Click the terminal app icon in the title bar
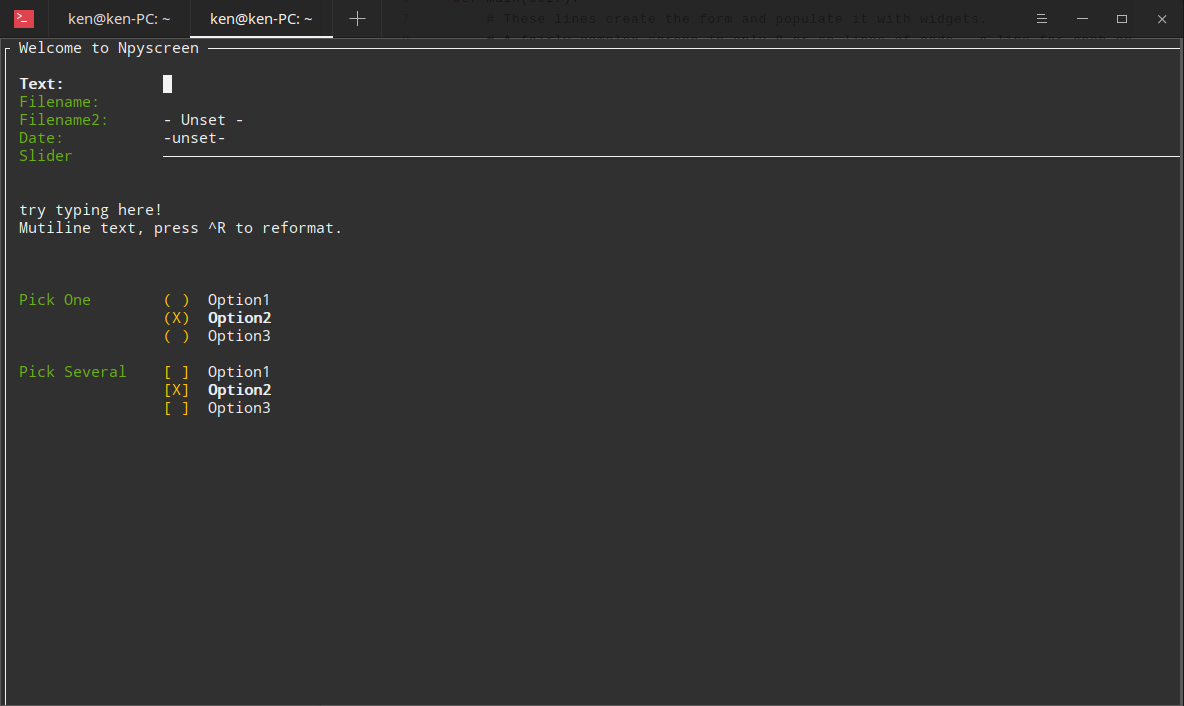This screenshot has width=1184, height=706. click(x=24, y=18)
